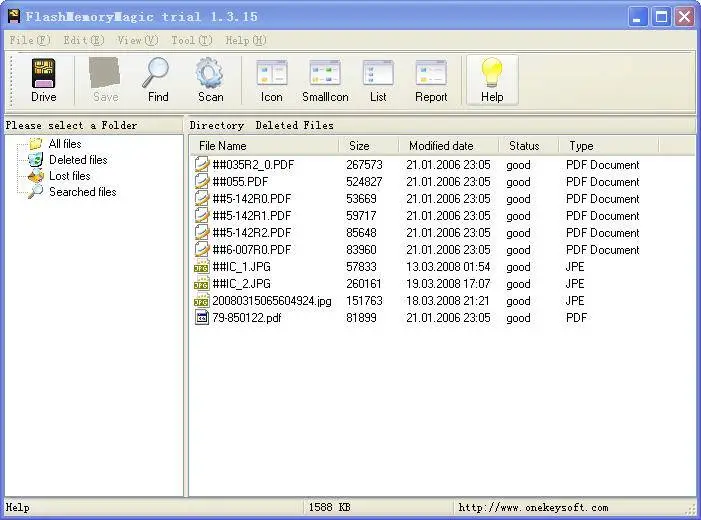Click Type cell PDF of 79-850122.pdf
Image resolution: width=701 pixels, height=520 pixels.
pyautogui.click(x=576, y=318)
